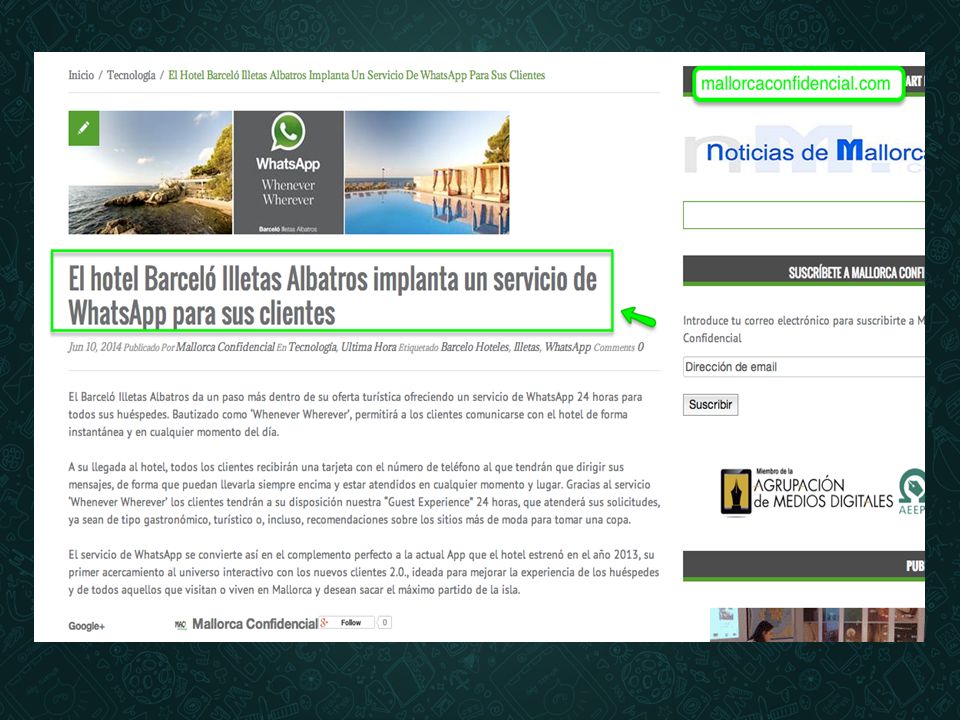960x720 pixels.
Task: Open the Agrupación de Medios Digitales badge
Action: [807, 492]
